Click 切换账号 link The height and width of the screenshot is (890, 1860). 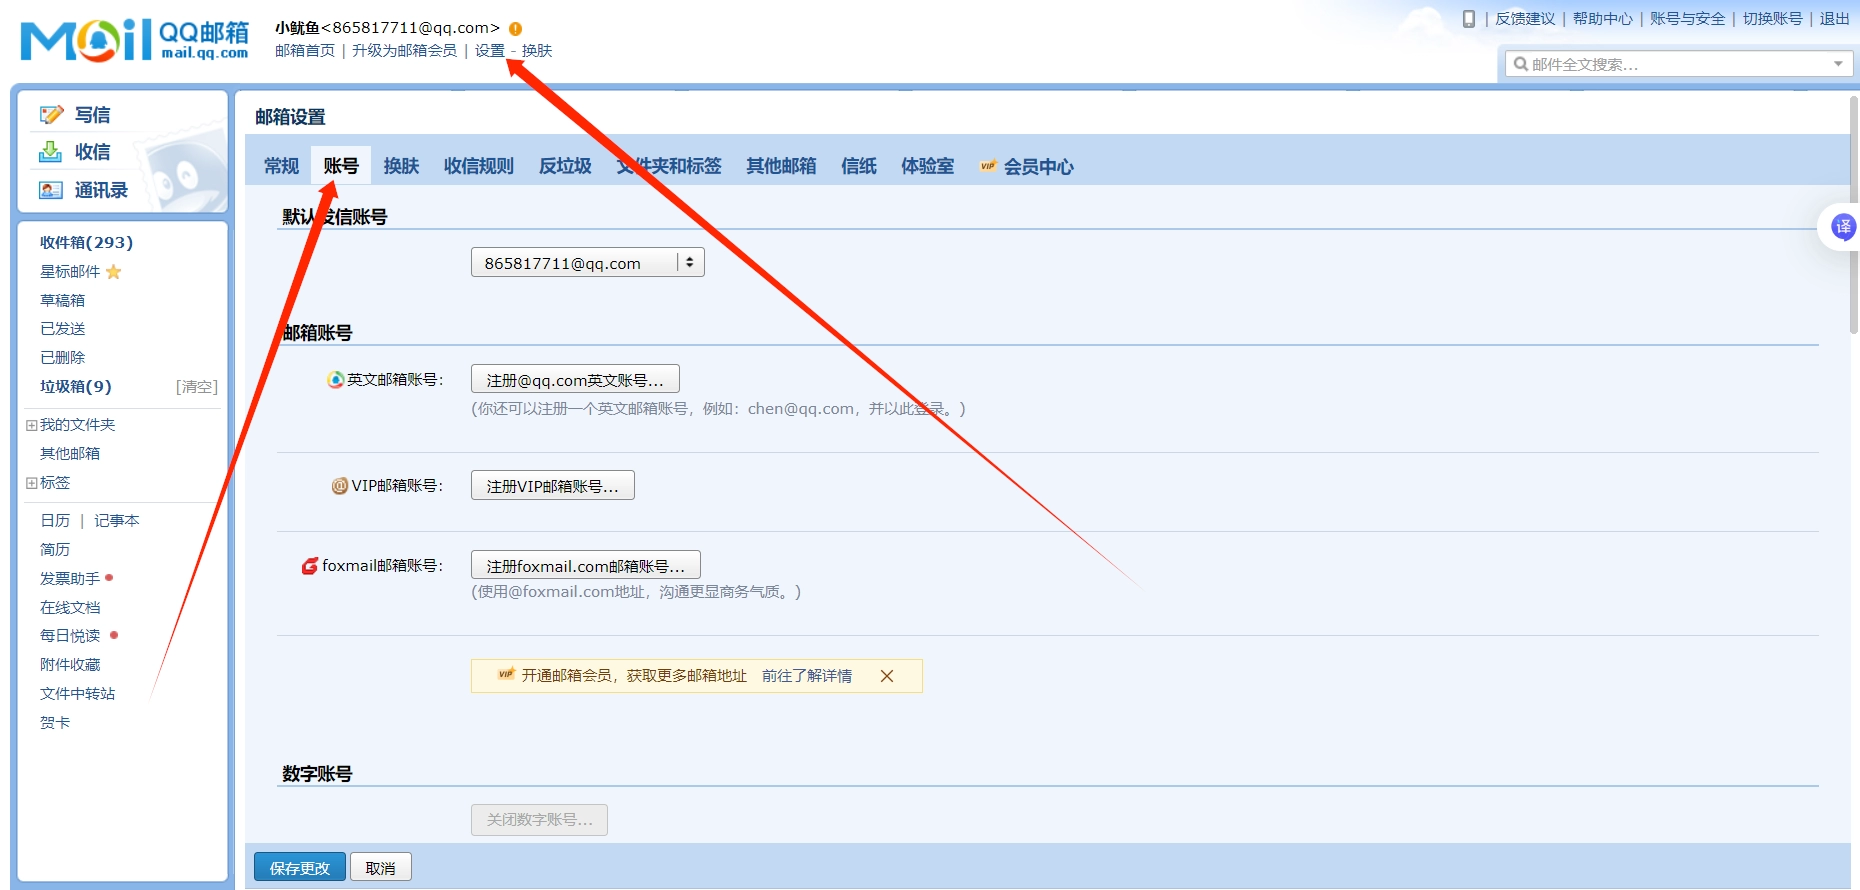pos(1772,19)
